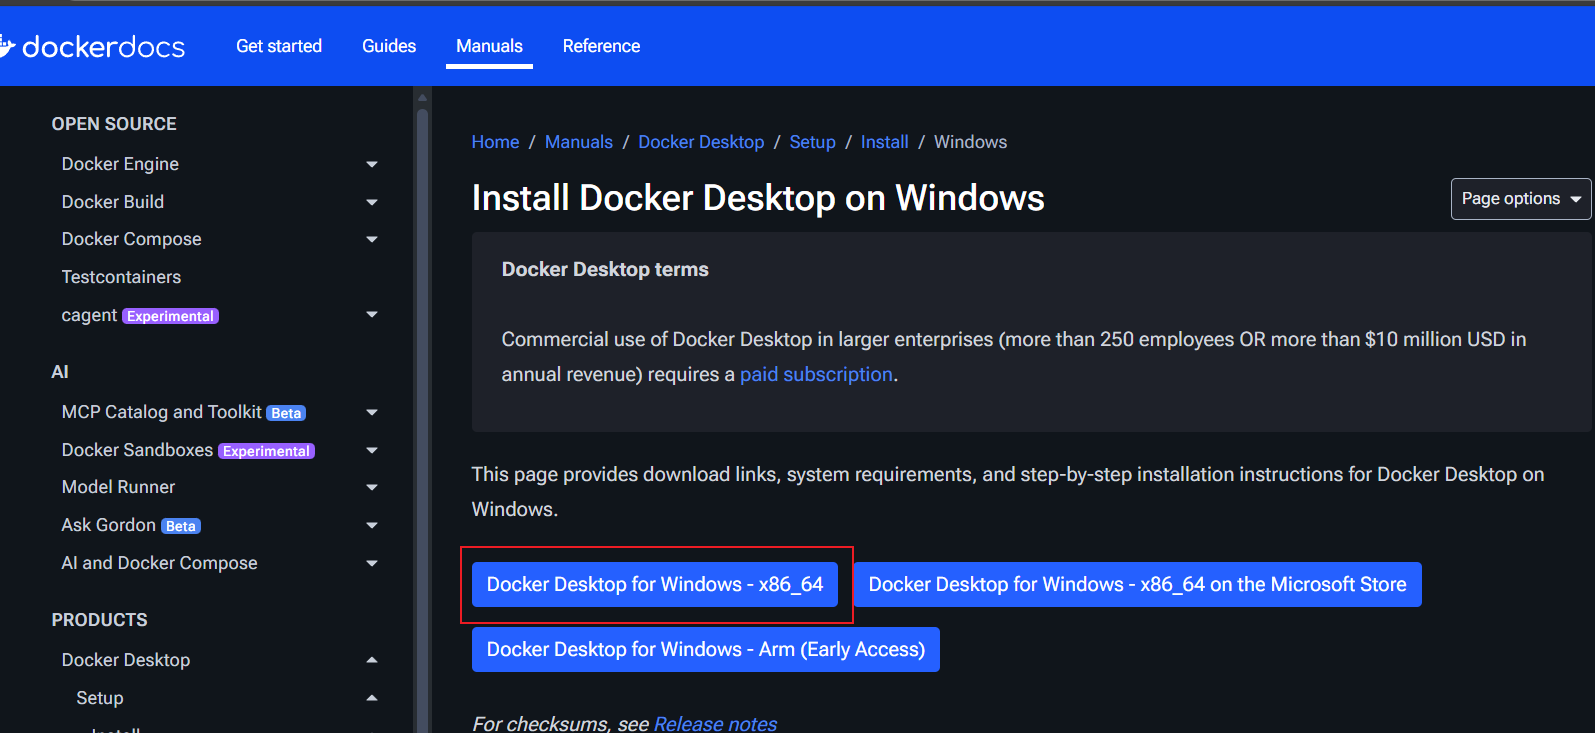Expand the Docker Compose sidebar section

(x=372, y=239)
